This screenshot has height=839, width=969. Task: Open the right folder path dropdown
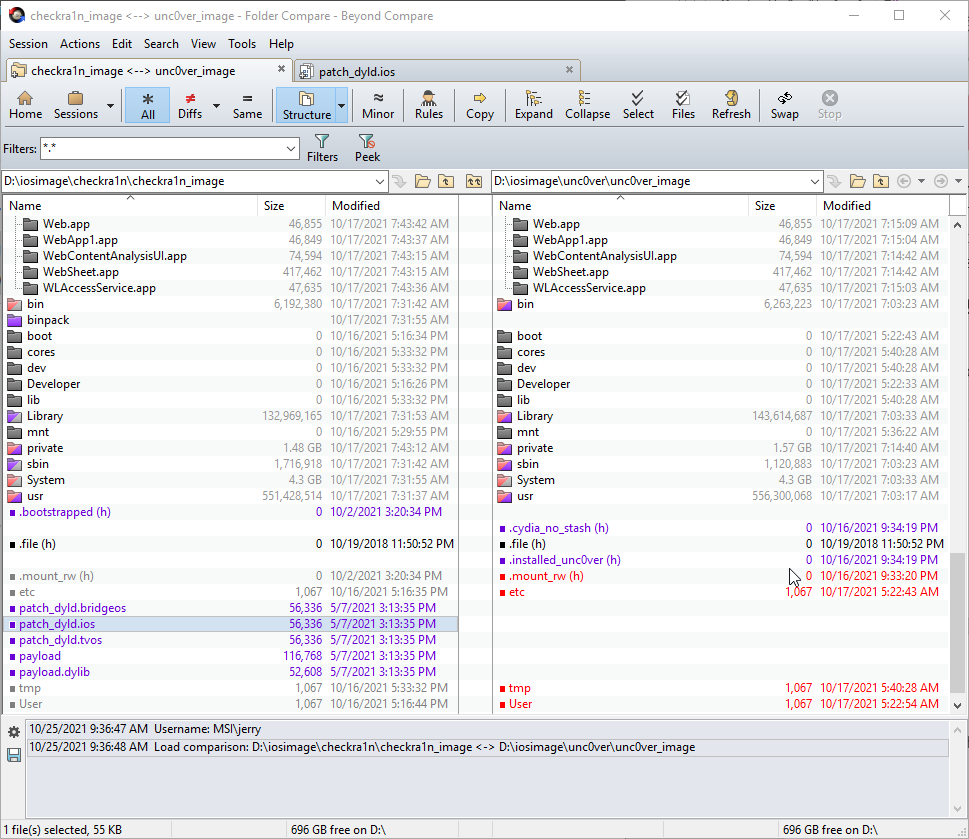click(815, 182)
